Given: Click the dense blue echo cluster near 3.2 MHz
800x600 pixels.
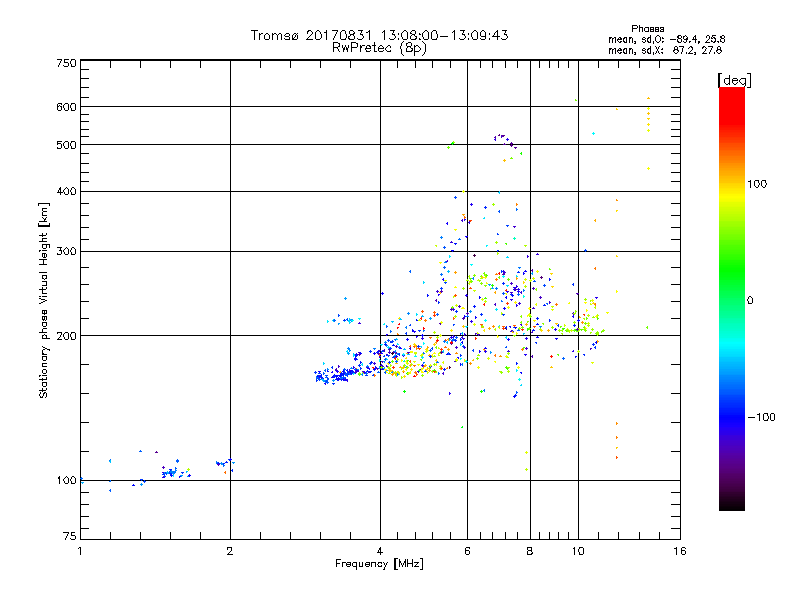Looking at the screenshot, I should 332,377.
